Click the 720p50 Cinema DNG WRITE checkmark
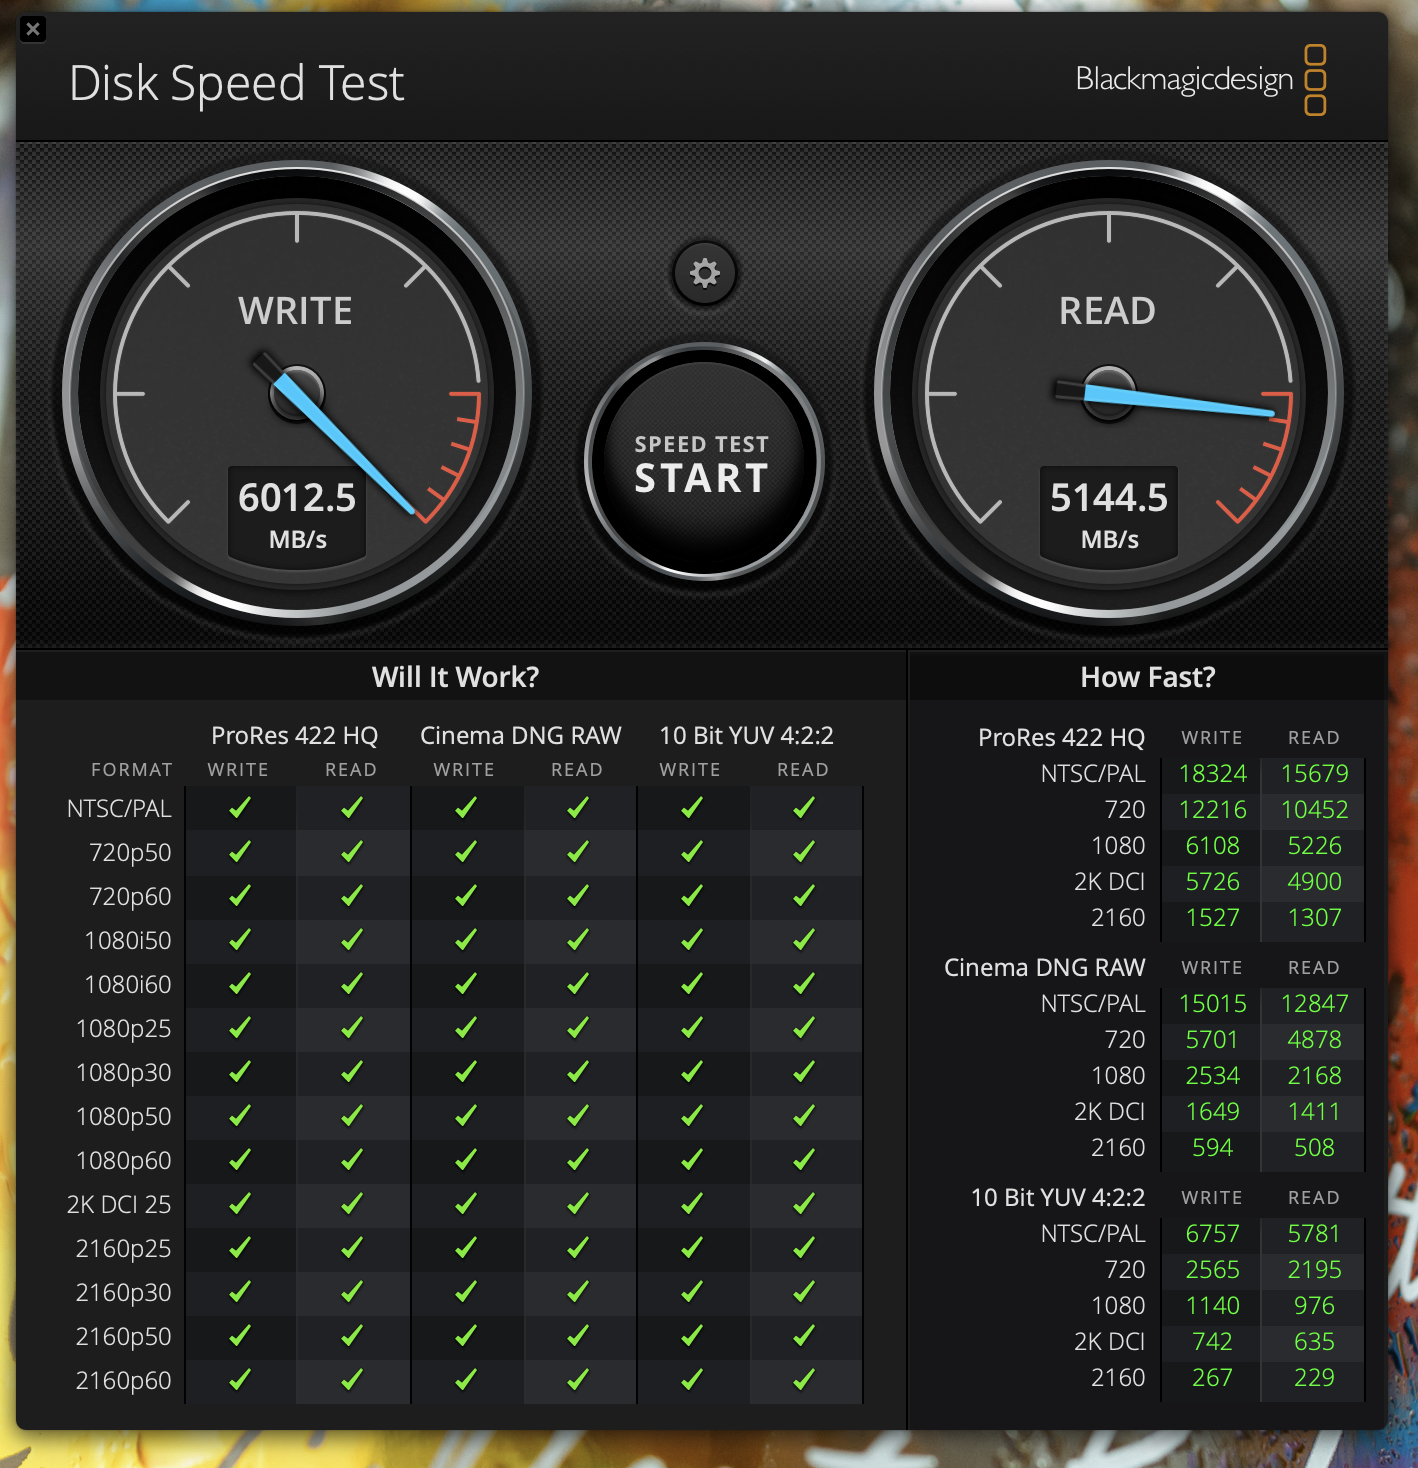 tap(465, 851)
